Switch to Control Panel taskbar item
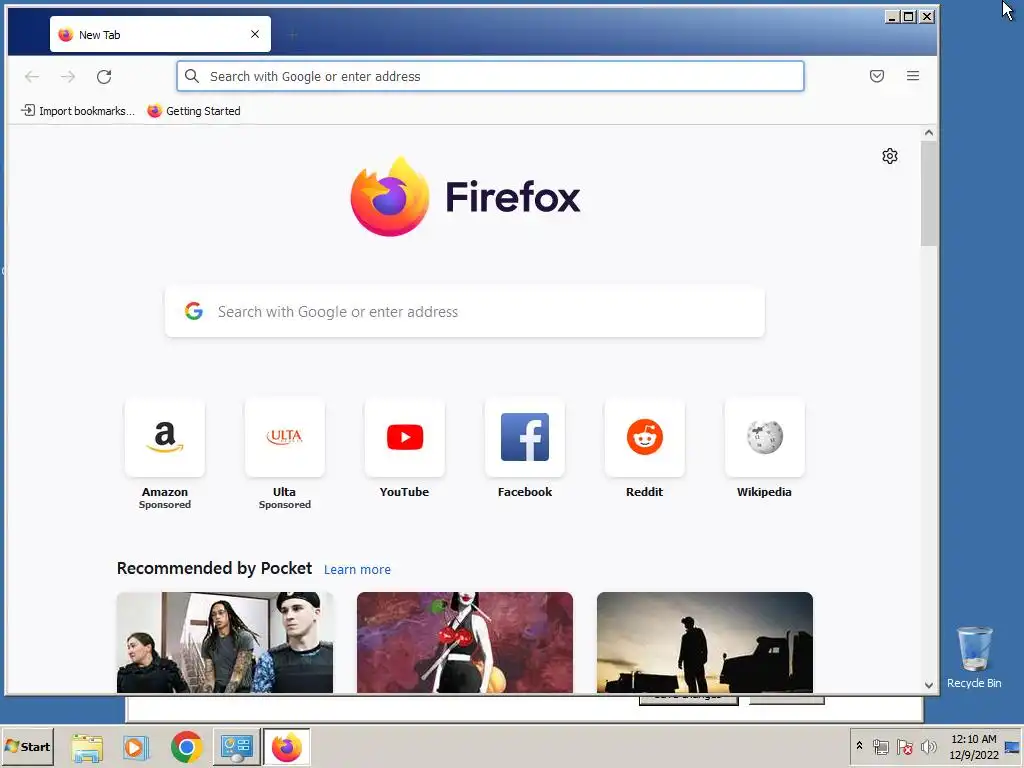Viewport: 1024px width, 768px height. click(236, 747)
